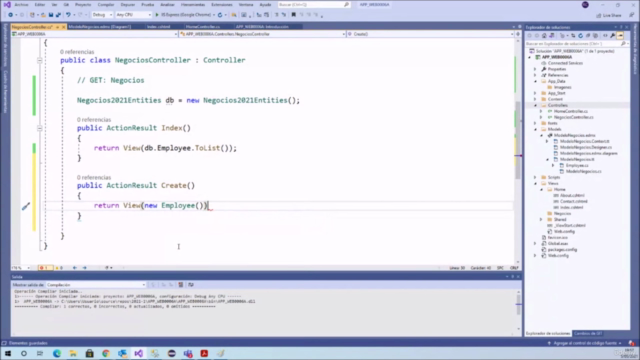The height and width of the screenshot is (360, 640).
Task: Collapse the Controllers folder
Action: pyautogui.click(x=535, y=105)
